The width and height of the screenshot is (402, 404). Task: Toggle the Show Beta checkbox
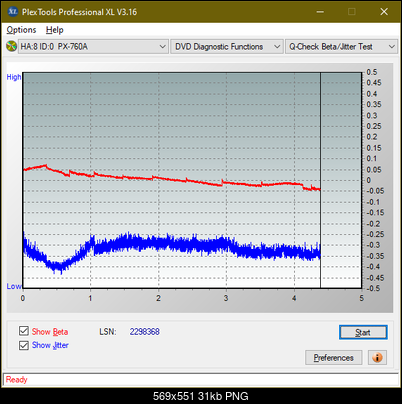point(24,331)
